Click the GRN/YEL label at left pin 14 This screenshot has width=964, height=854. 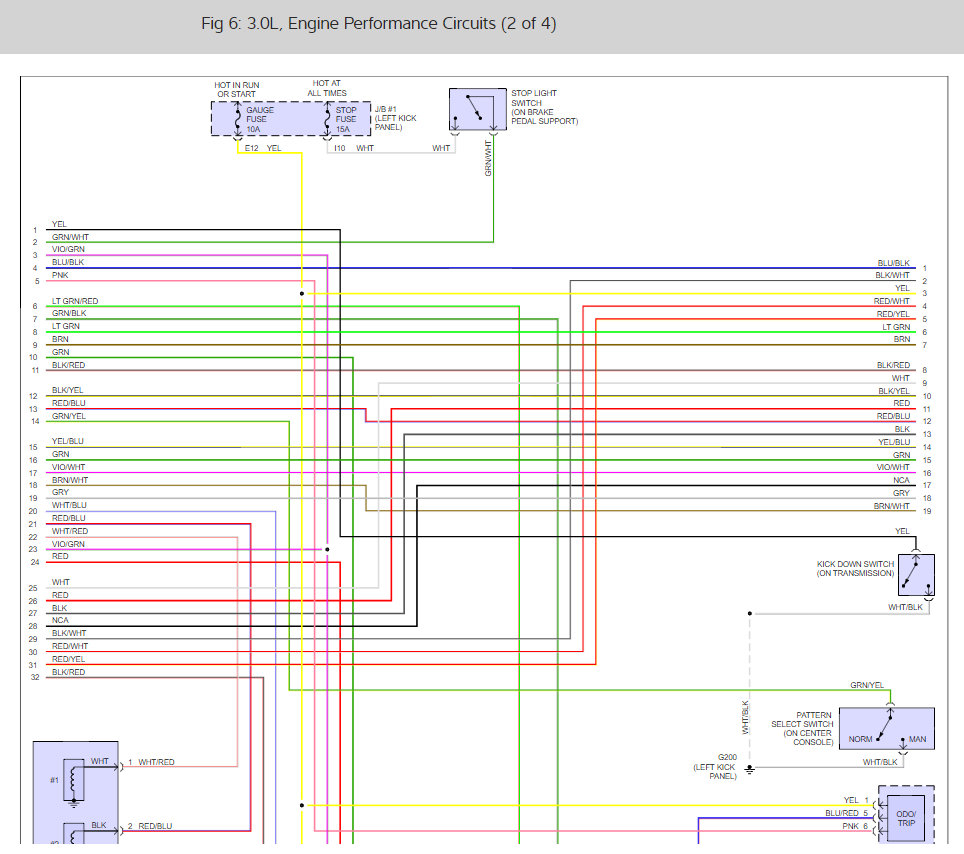[x=69, y=416]
